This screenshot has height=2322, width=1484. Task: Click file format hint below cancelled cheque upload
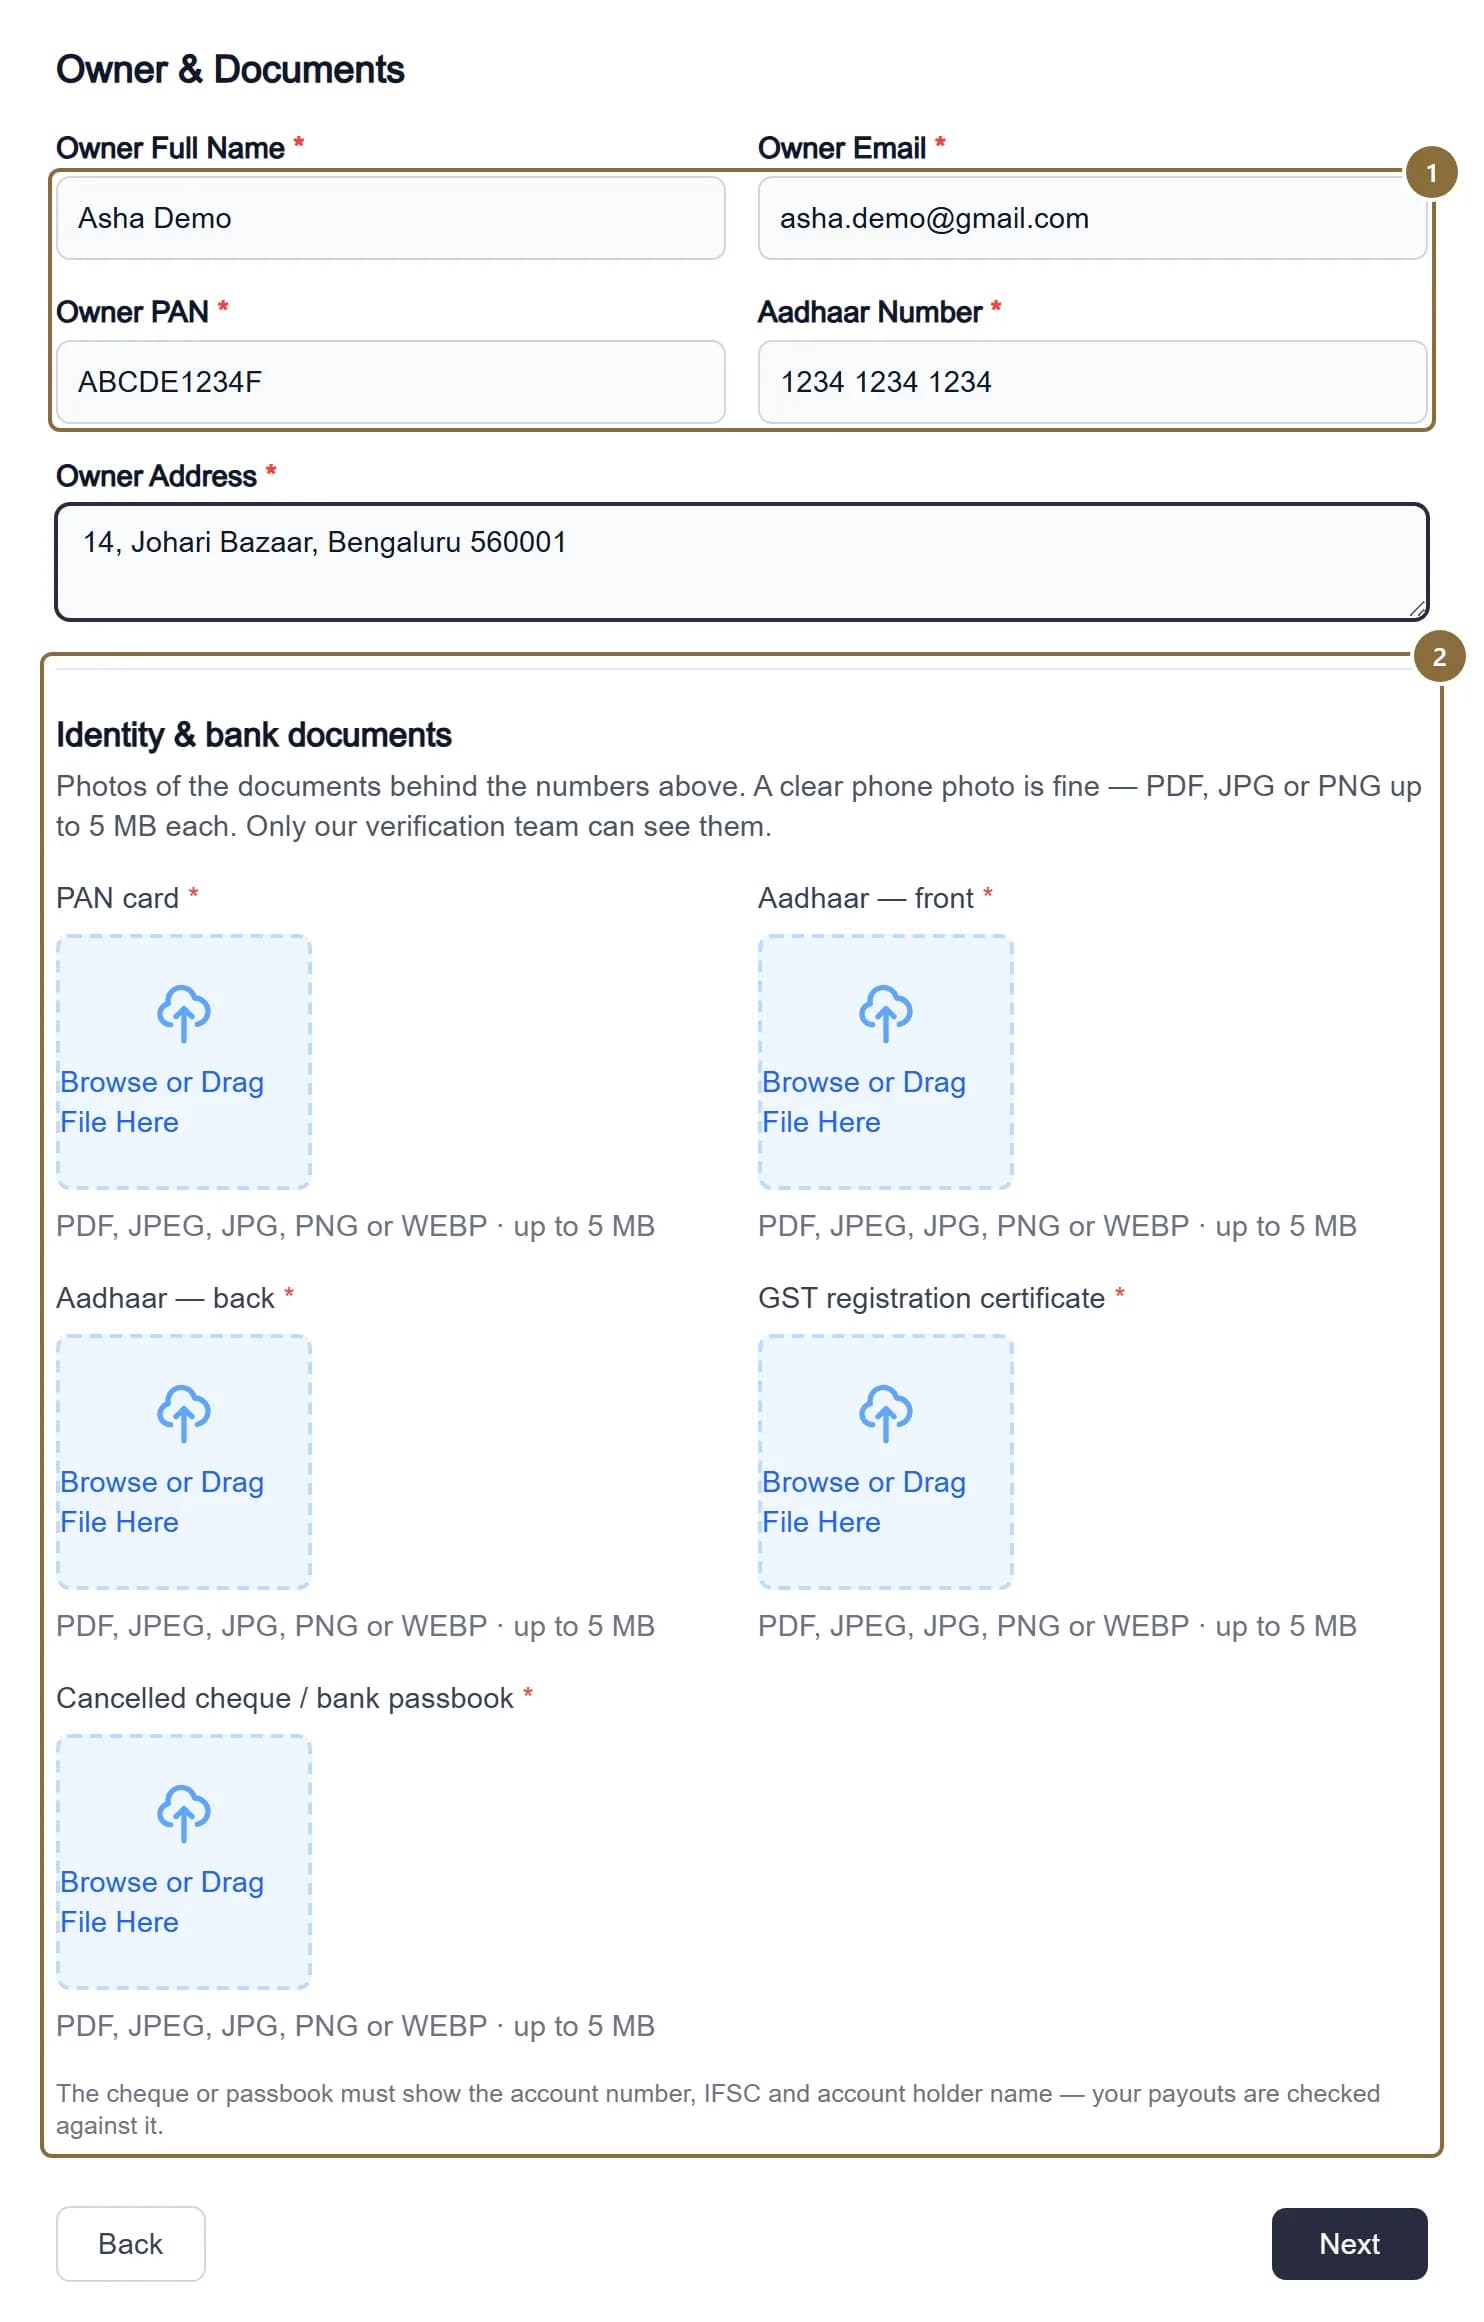pyautogui.click(x=356, y=2026)
